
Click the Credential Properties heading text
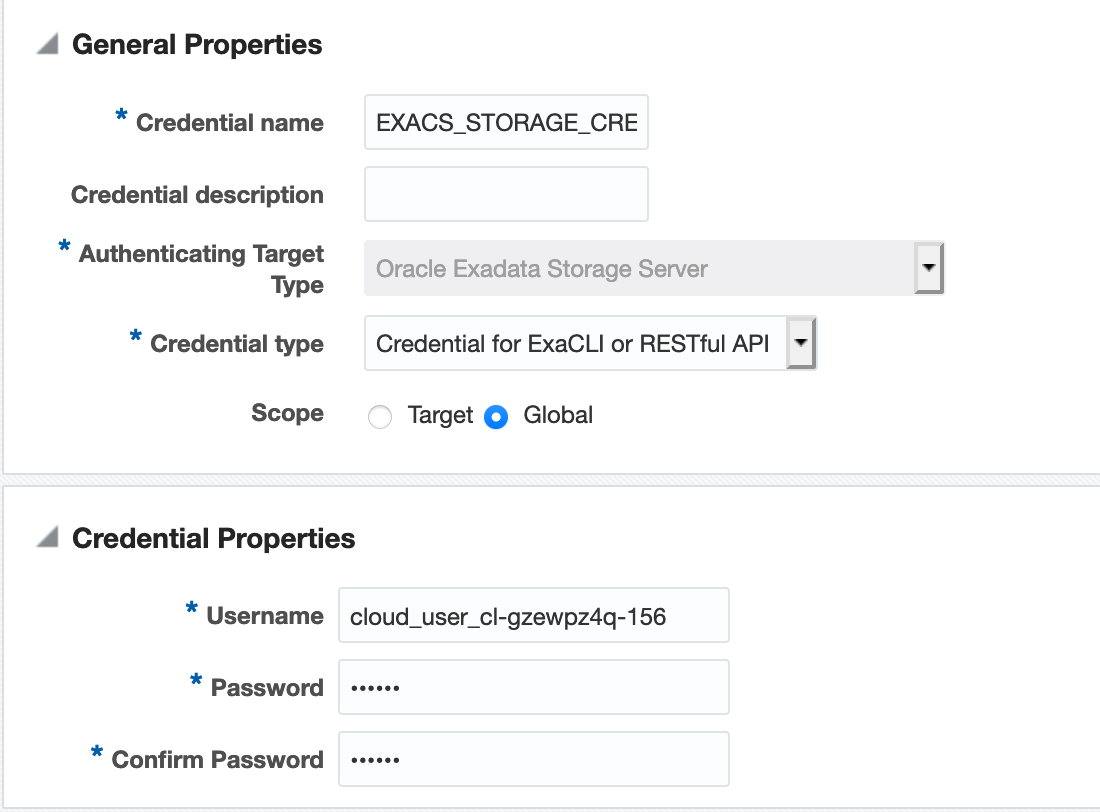point(214,539)
